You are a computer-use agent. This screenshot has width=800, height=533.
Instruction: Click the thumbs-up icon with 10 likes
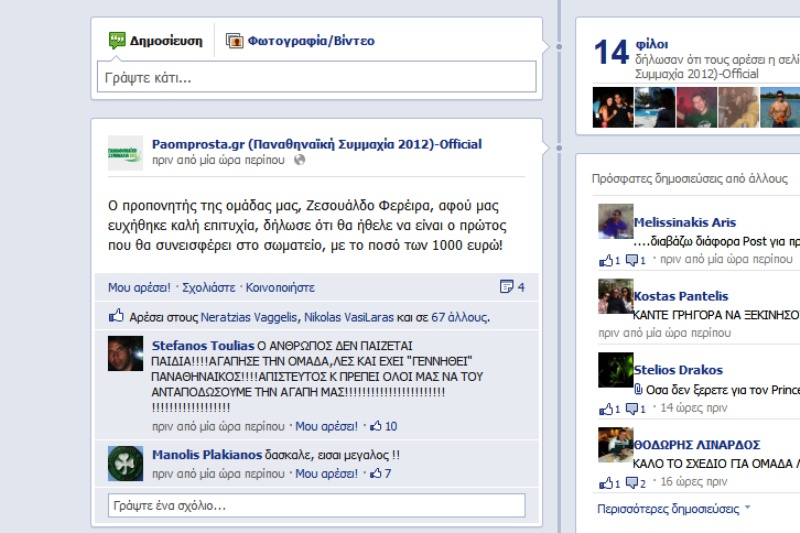click(x=376, y=426)
